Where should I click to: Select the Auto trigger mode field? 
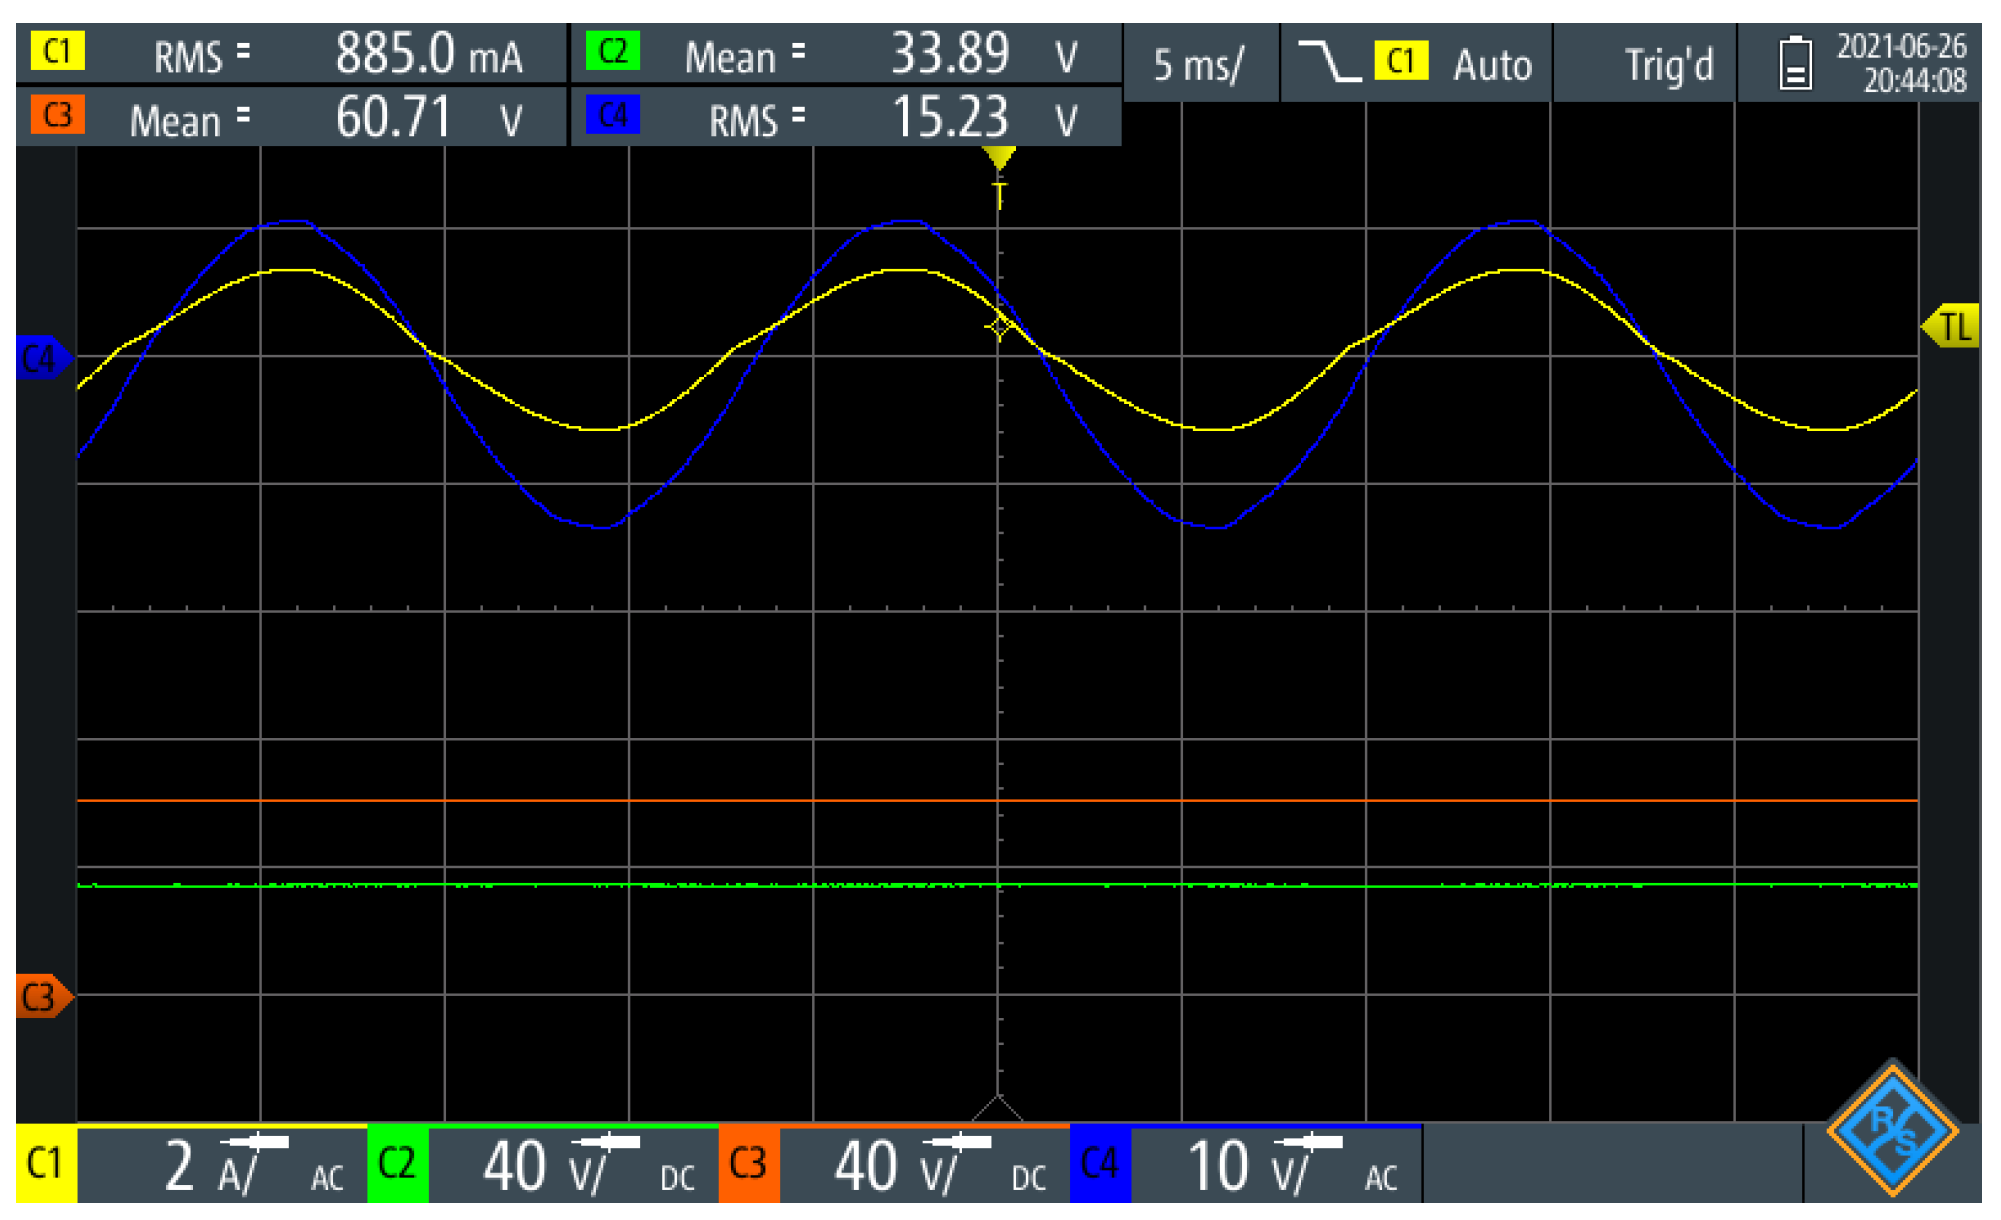pos(1492,64)
